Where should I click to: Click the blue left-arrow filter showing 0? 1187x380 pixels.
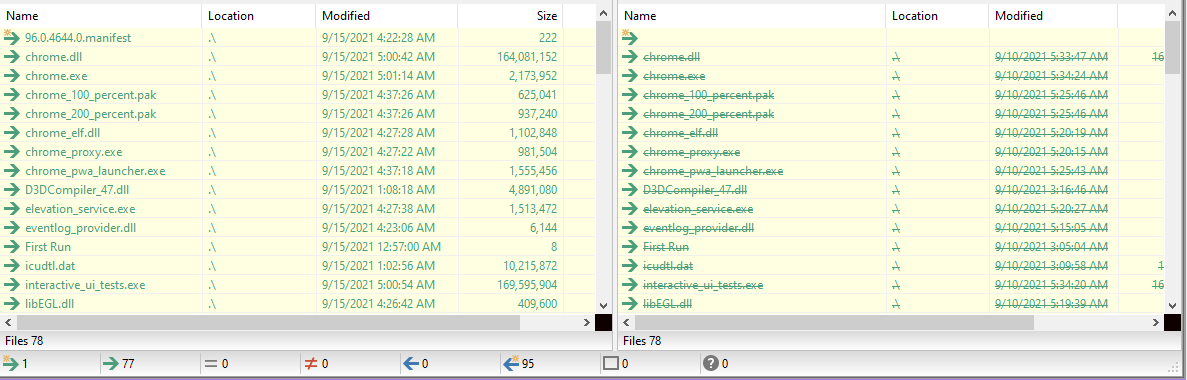pyautogui.click(x=411, y=364)
